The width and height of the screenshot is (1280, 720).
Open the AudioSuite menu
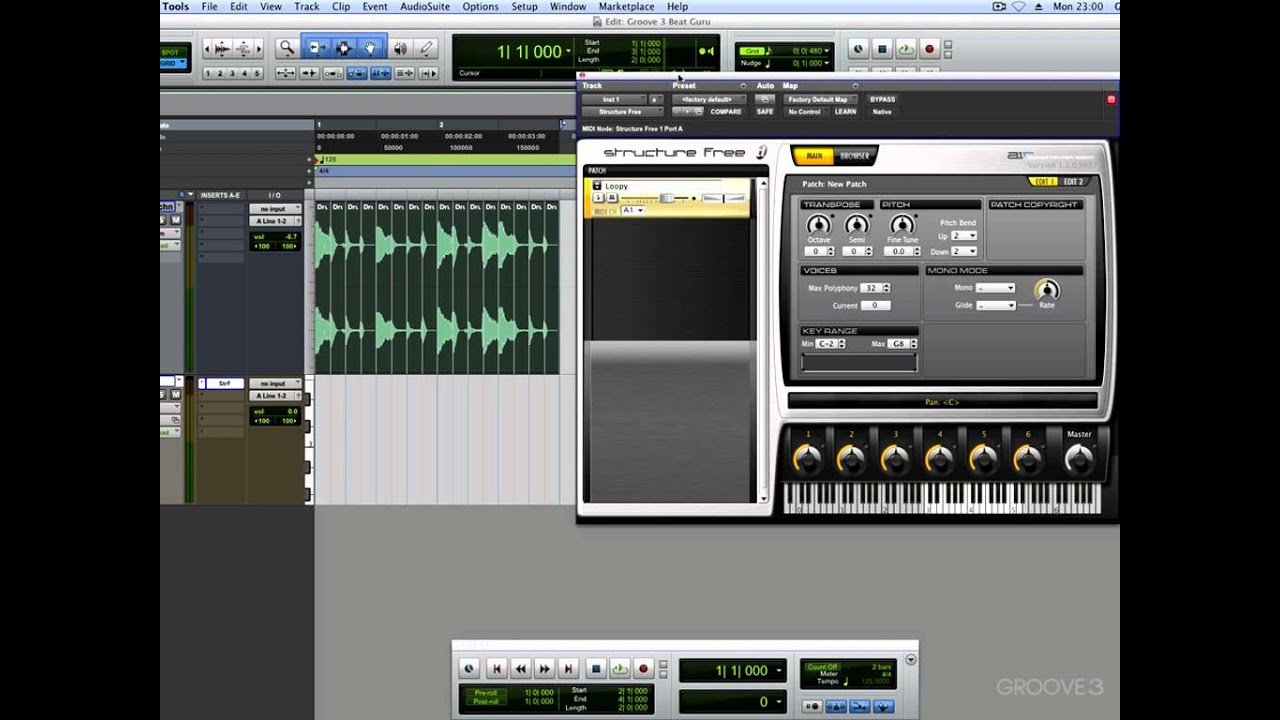[x=425, y=6]
